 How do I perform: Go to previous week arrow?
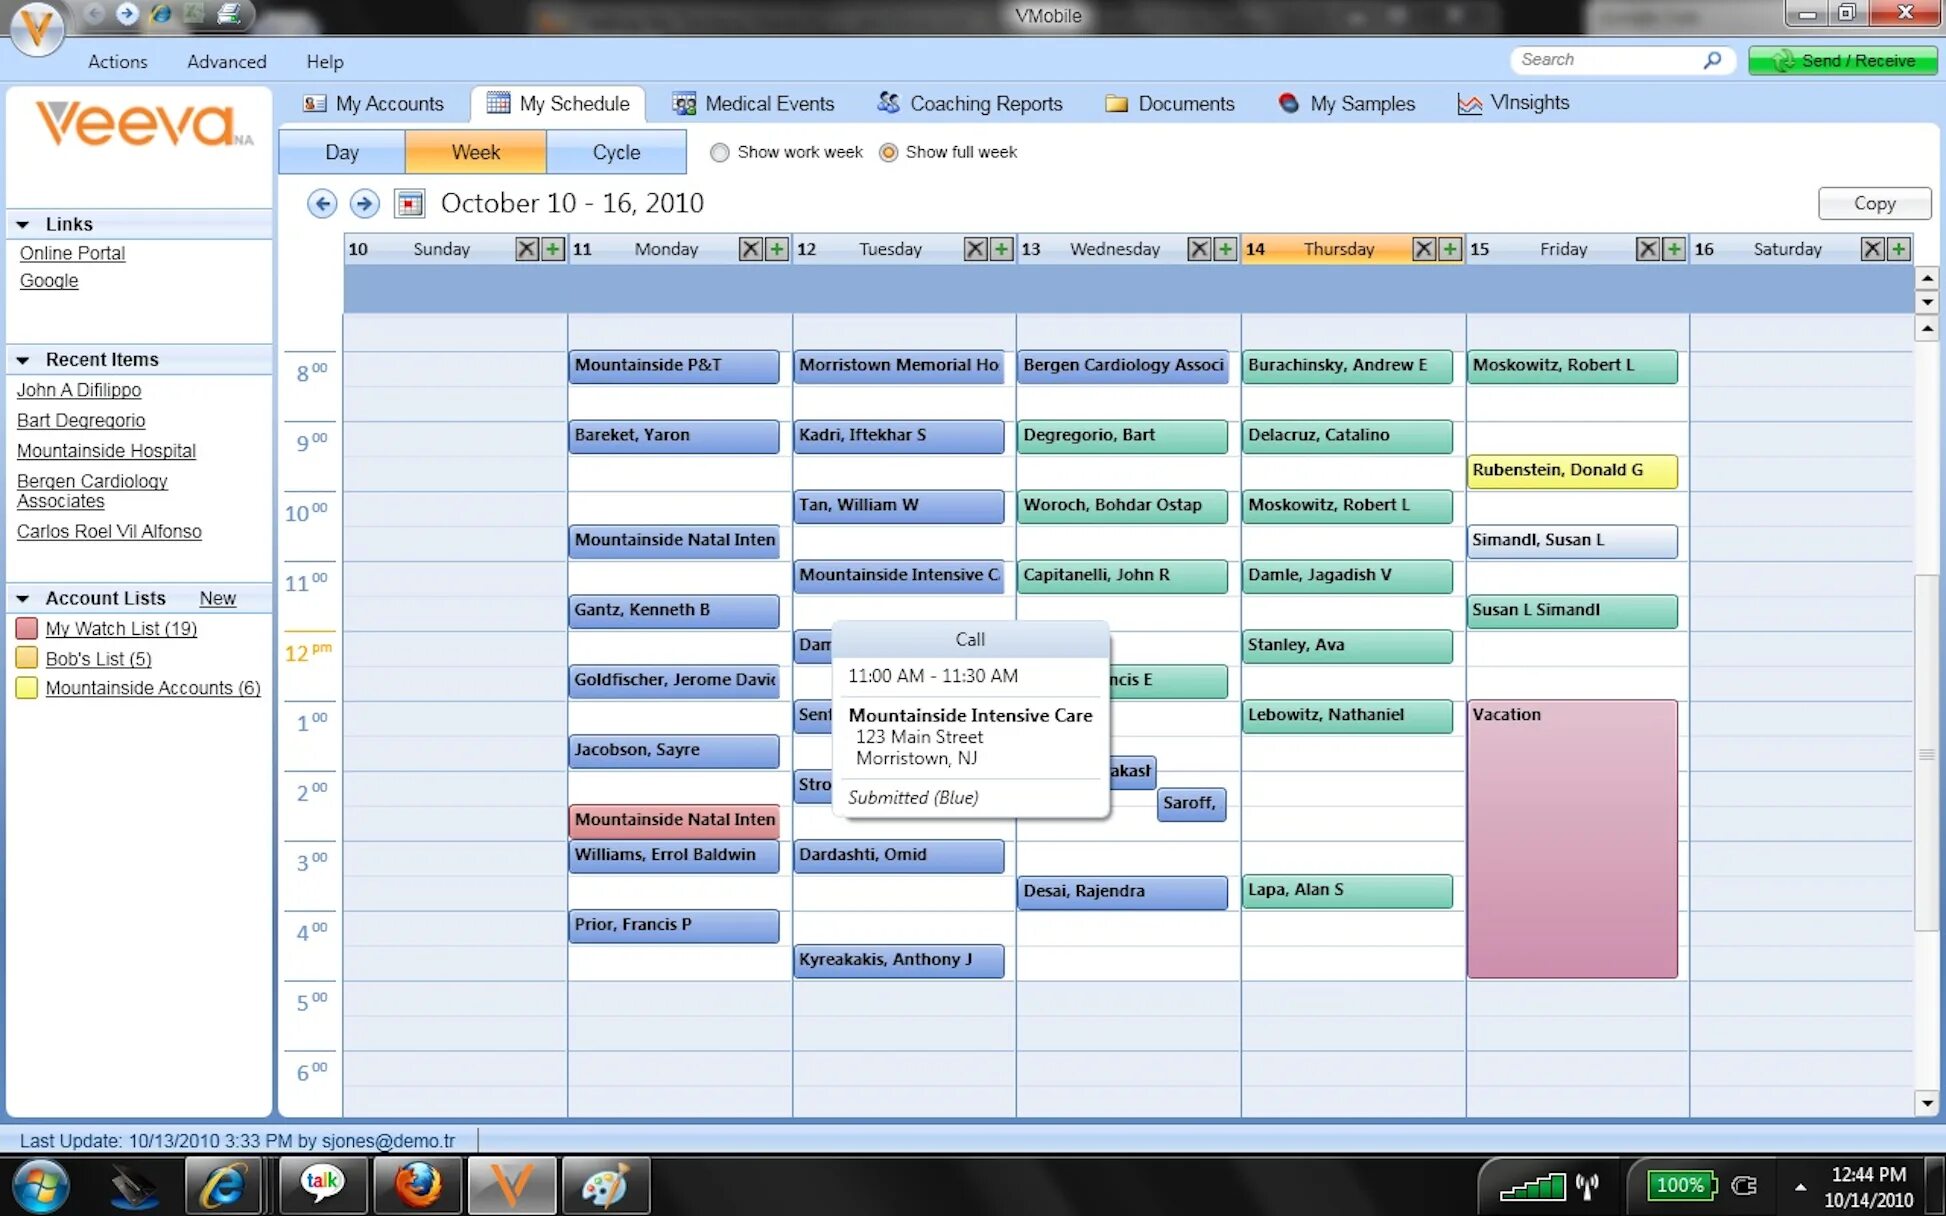(321, 204)
